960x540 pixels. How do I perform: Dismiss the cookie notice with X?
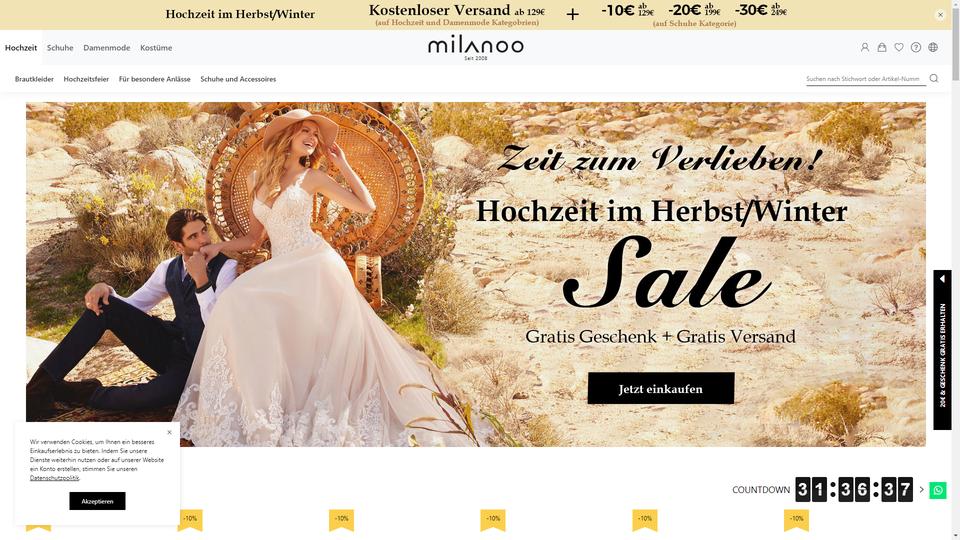pyautogui.click(x=170, y=432)
